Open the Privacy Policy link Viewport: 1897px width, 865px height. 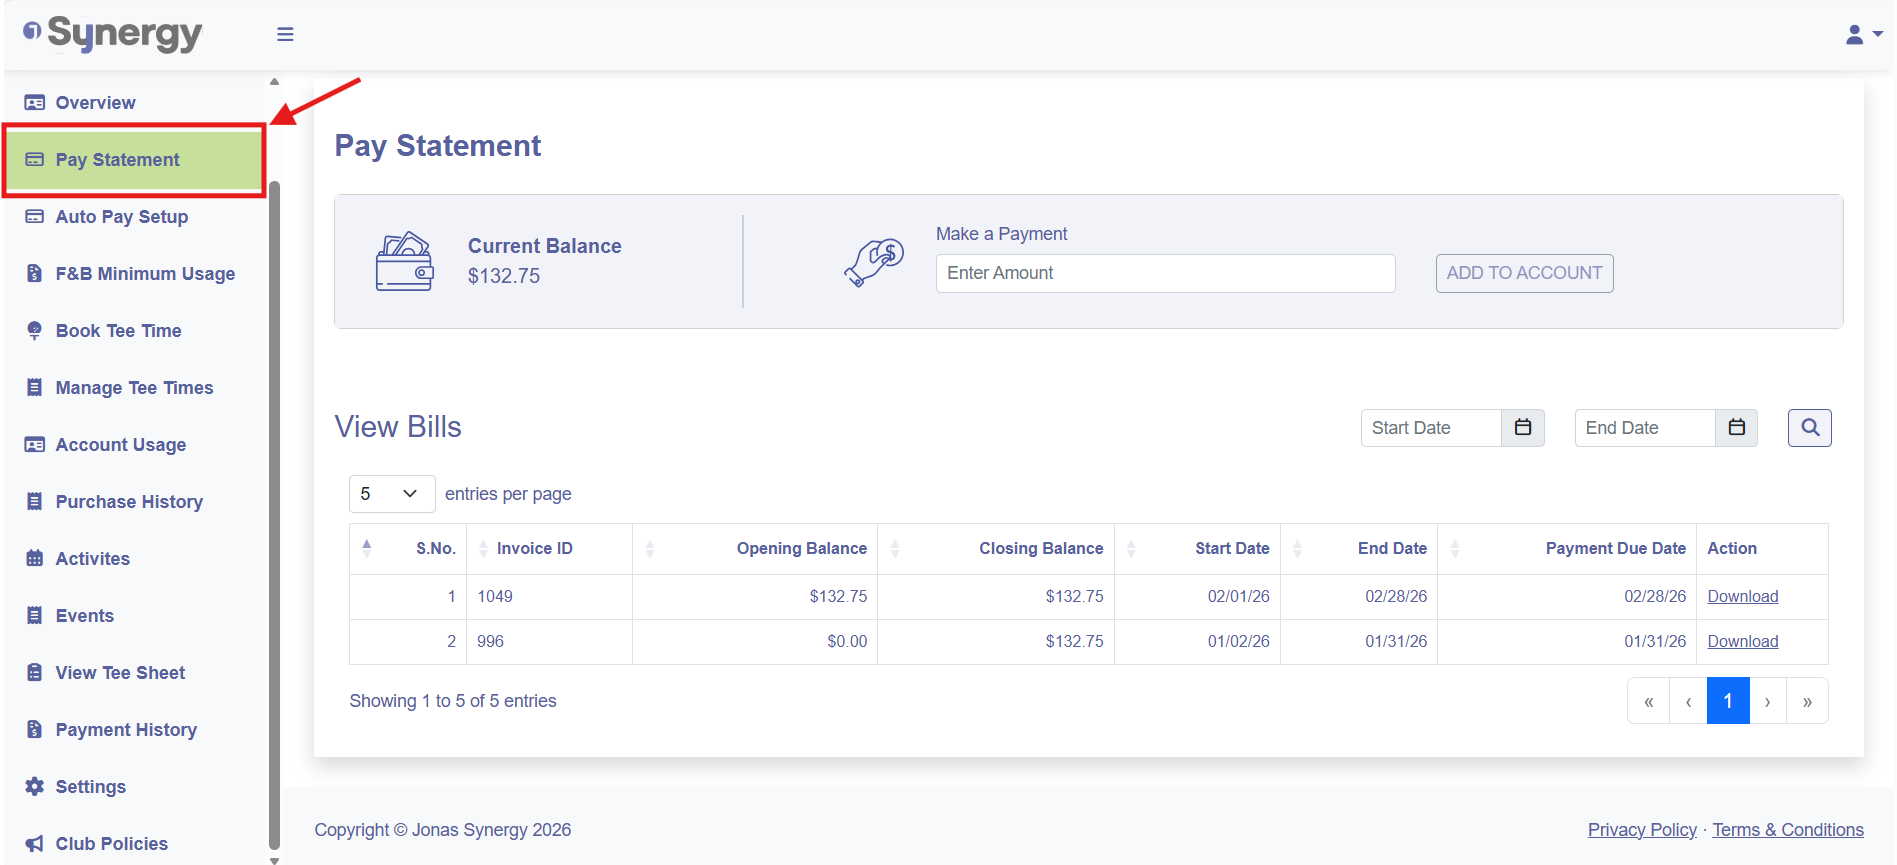1641,830
